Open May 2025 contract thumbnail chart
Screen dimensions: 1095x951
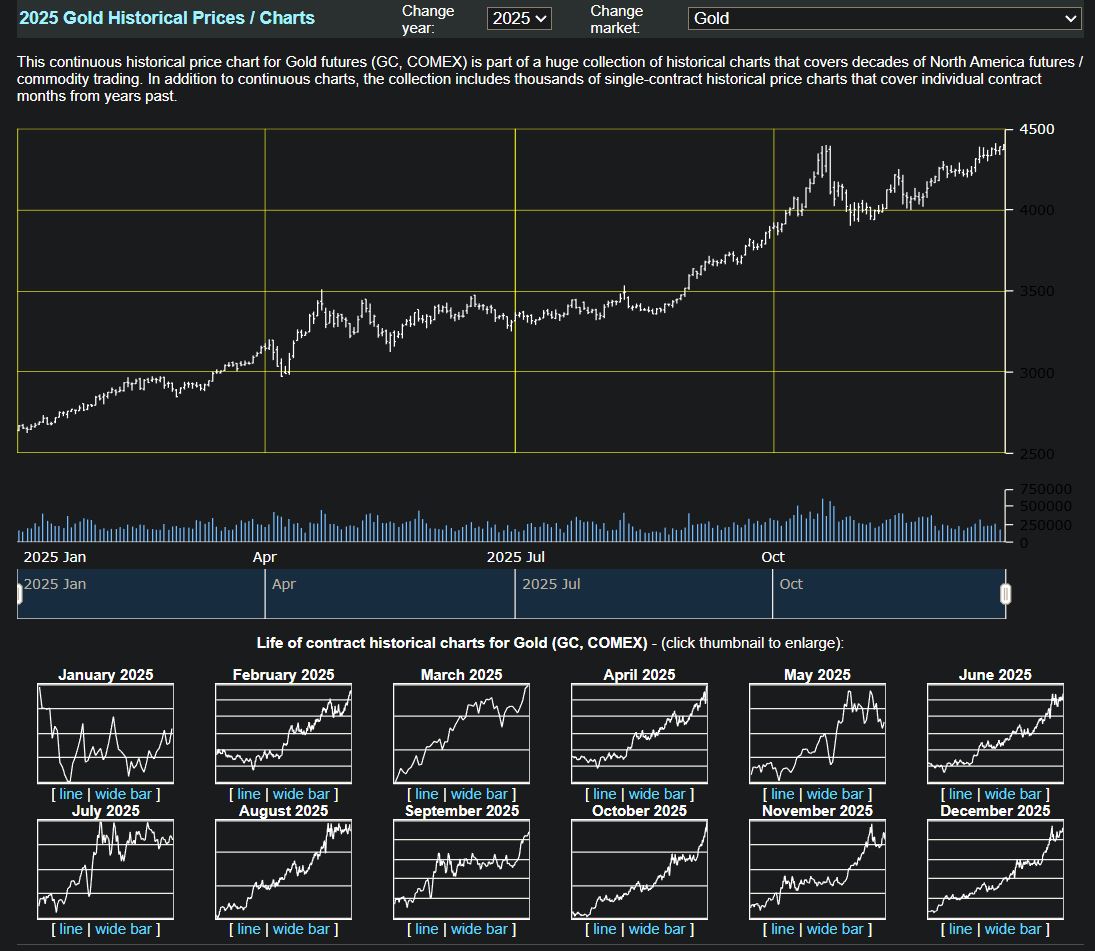[x=817, y=733]
